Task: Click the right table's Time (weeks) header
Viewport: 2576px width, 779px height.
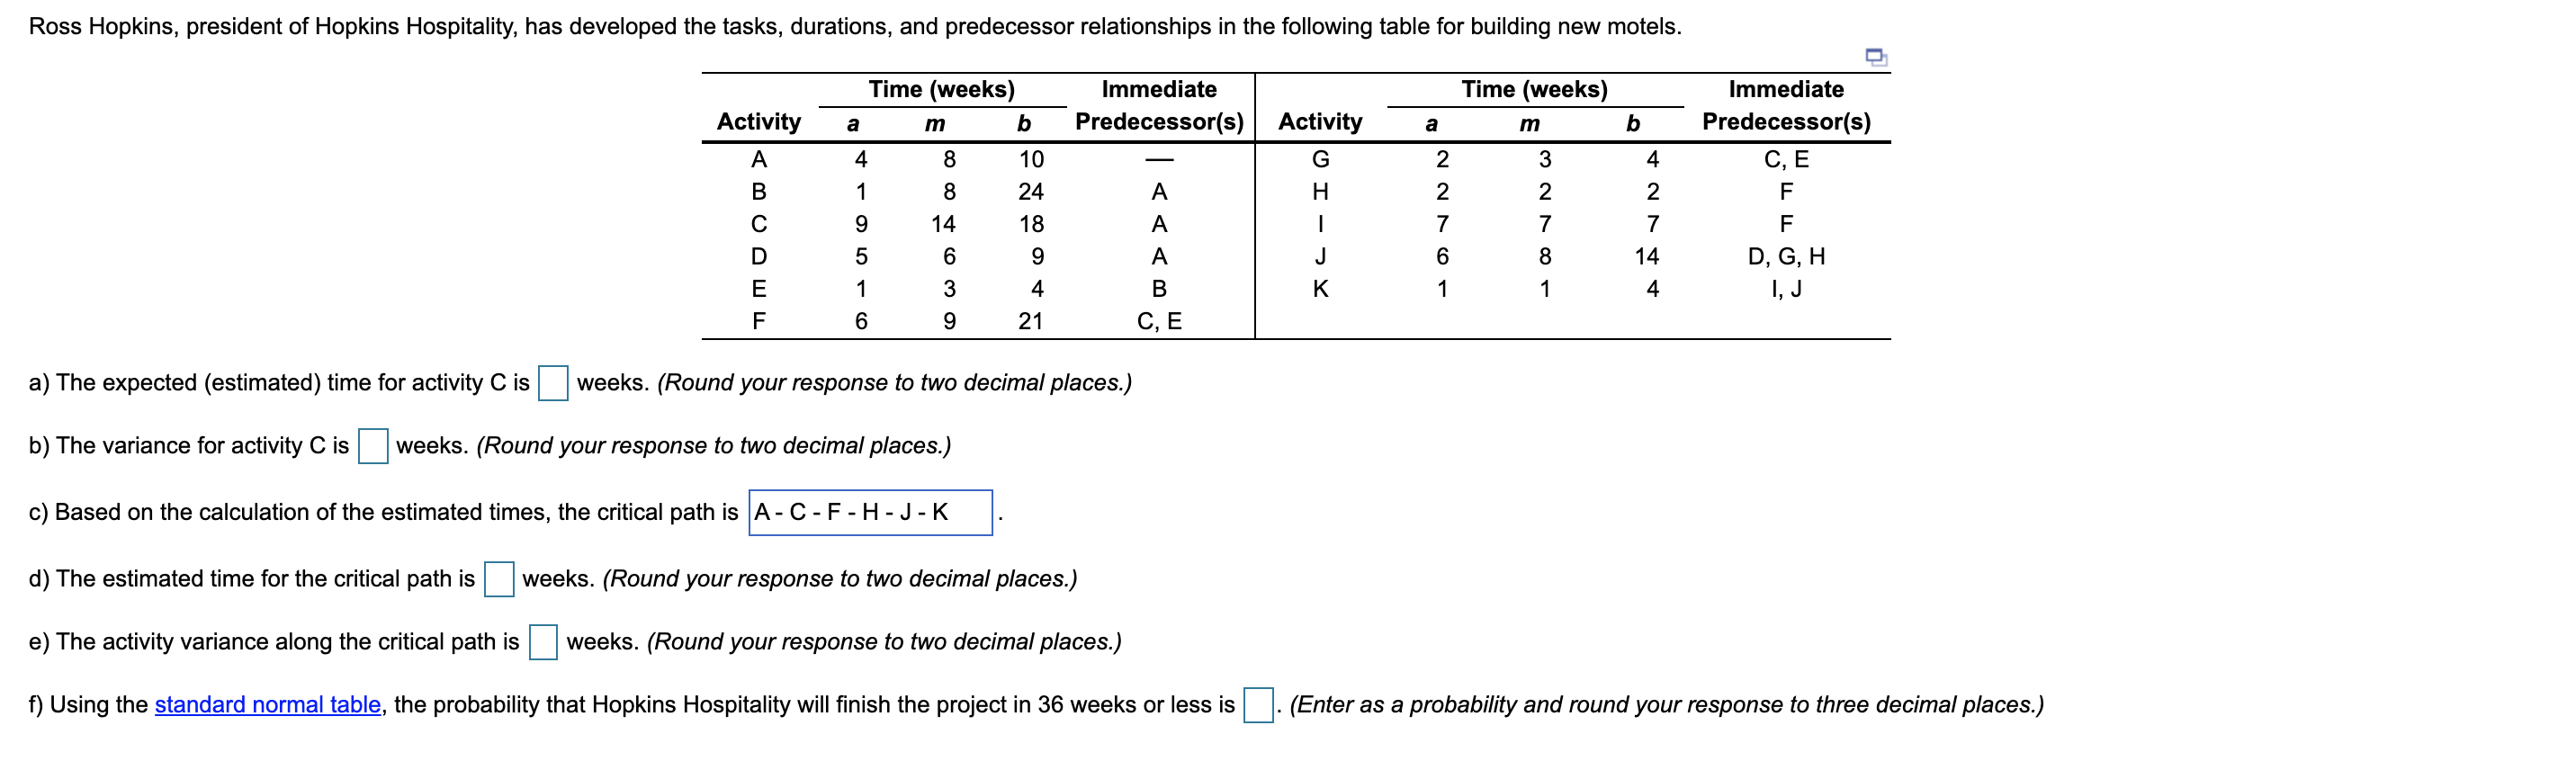Action: [x=1534, y=90]
